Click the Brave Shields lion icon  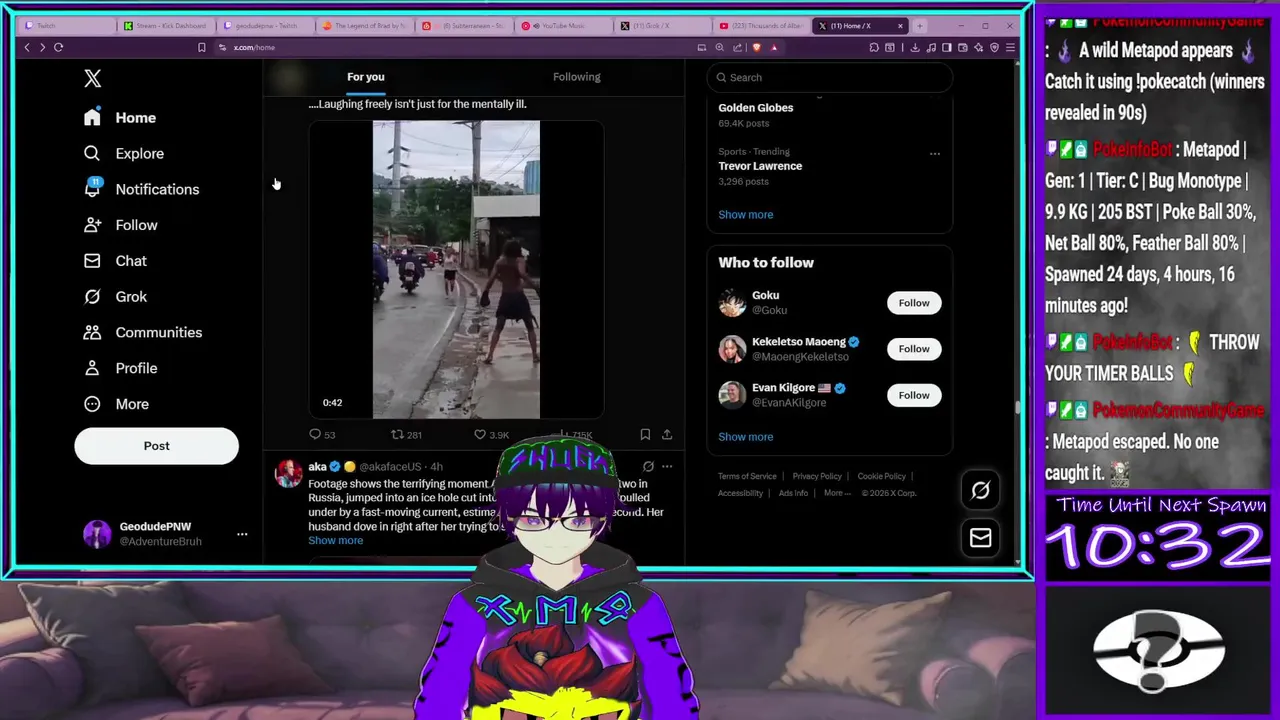(x=756, y=47)
